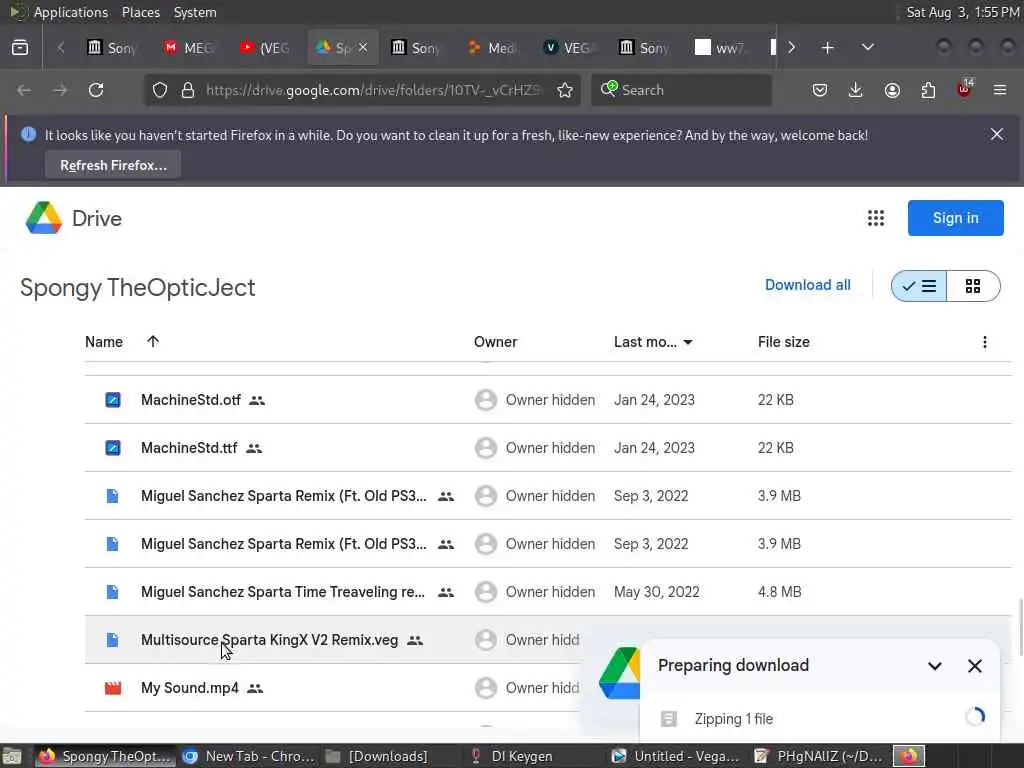Viewport: 1024px width, 768px height.
Task: Open the list all tabs dropdown
Action: (x=868, y=47)
